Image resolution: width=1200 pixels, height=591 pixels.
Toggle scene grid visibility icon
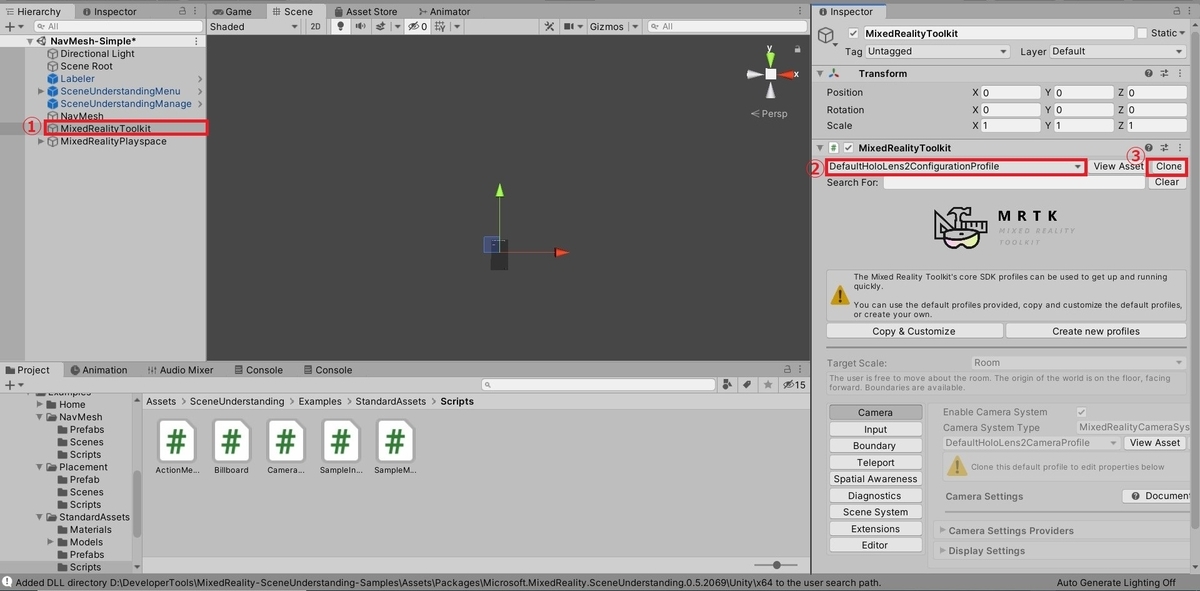(x=440, y=27)
